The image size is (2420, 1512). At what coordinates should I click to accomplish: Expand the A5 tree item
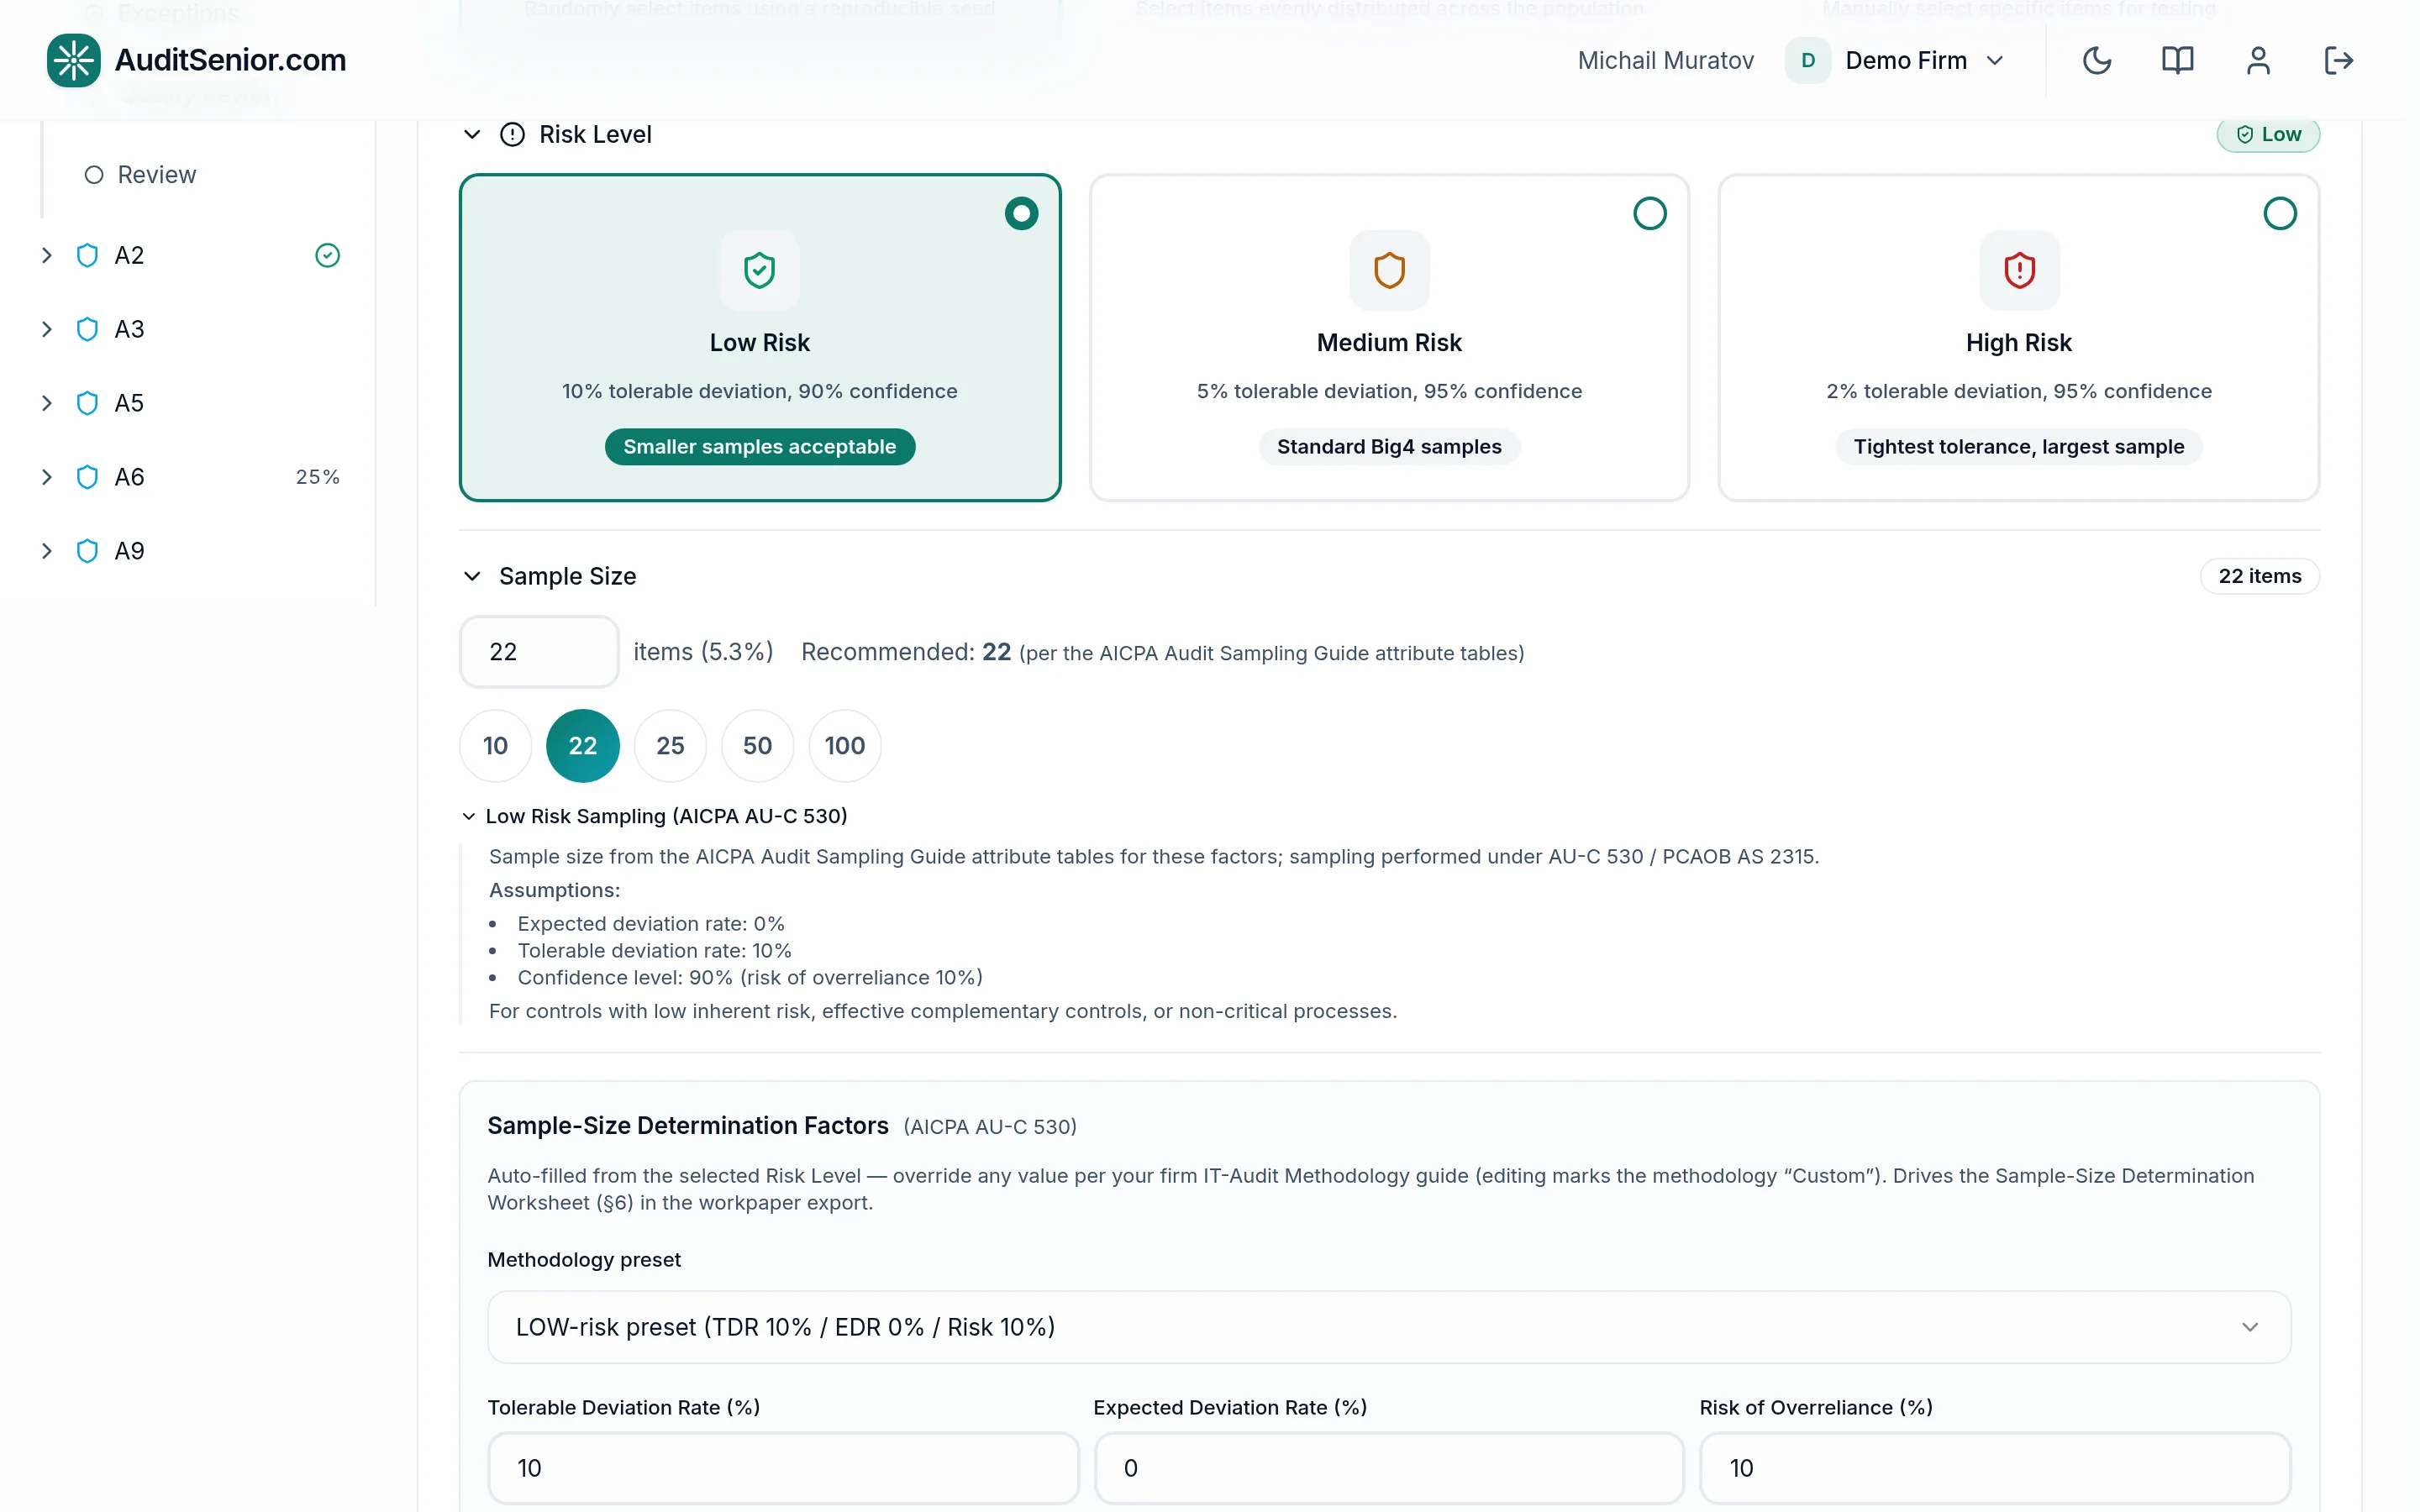tap(46, 403)
